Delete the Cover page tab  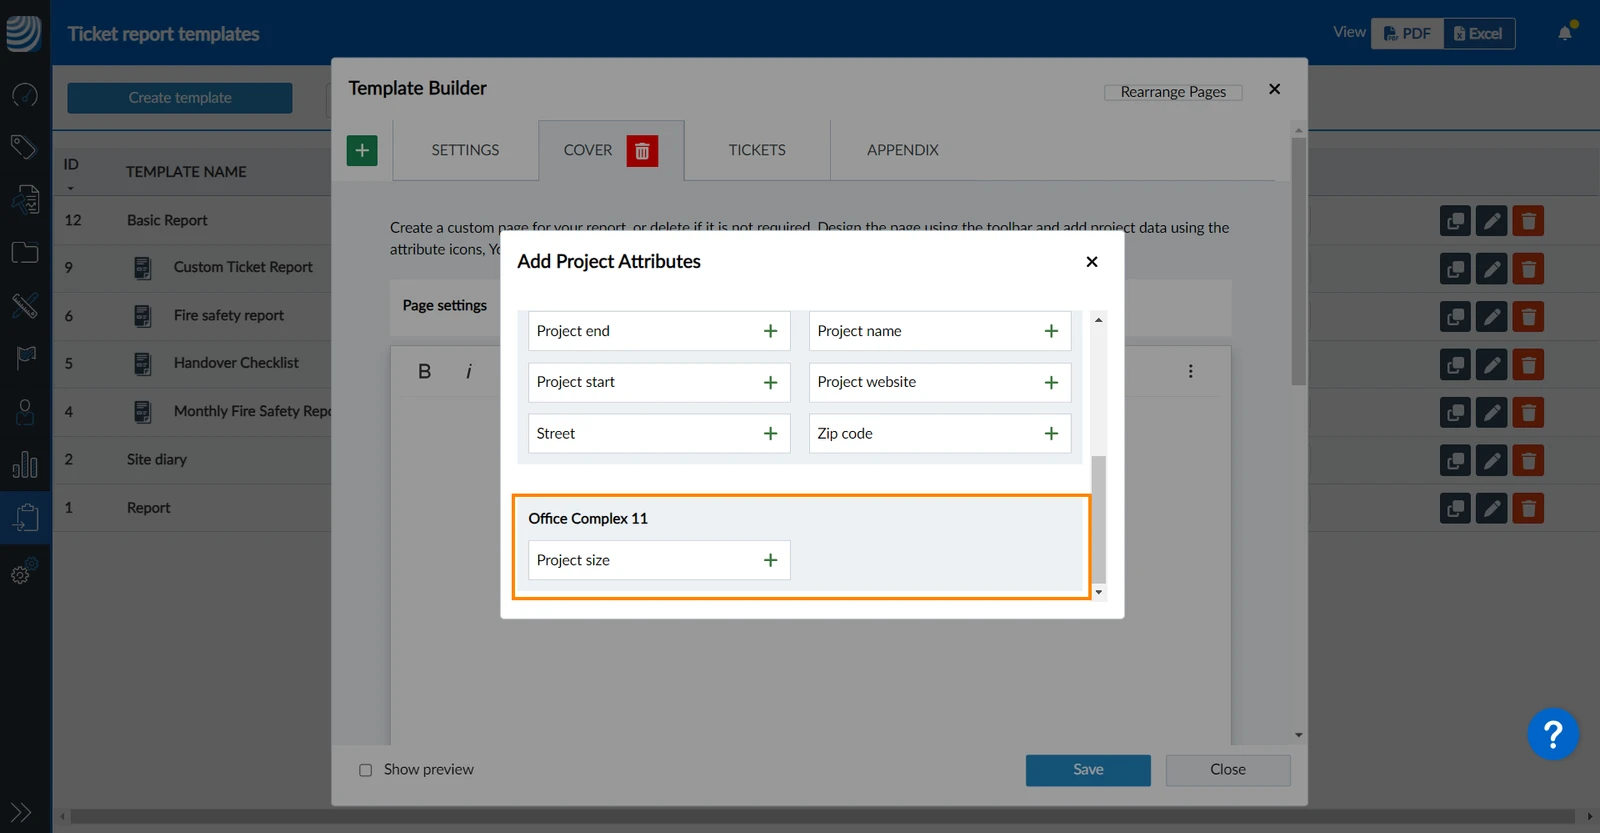642,150
